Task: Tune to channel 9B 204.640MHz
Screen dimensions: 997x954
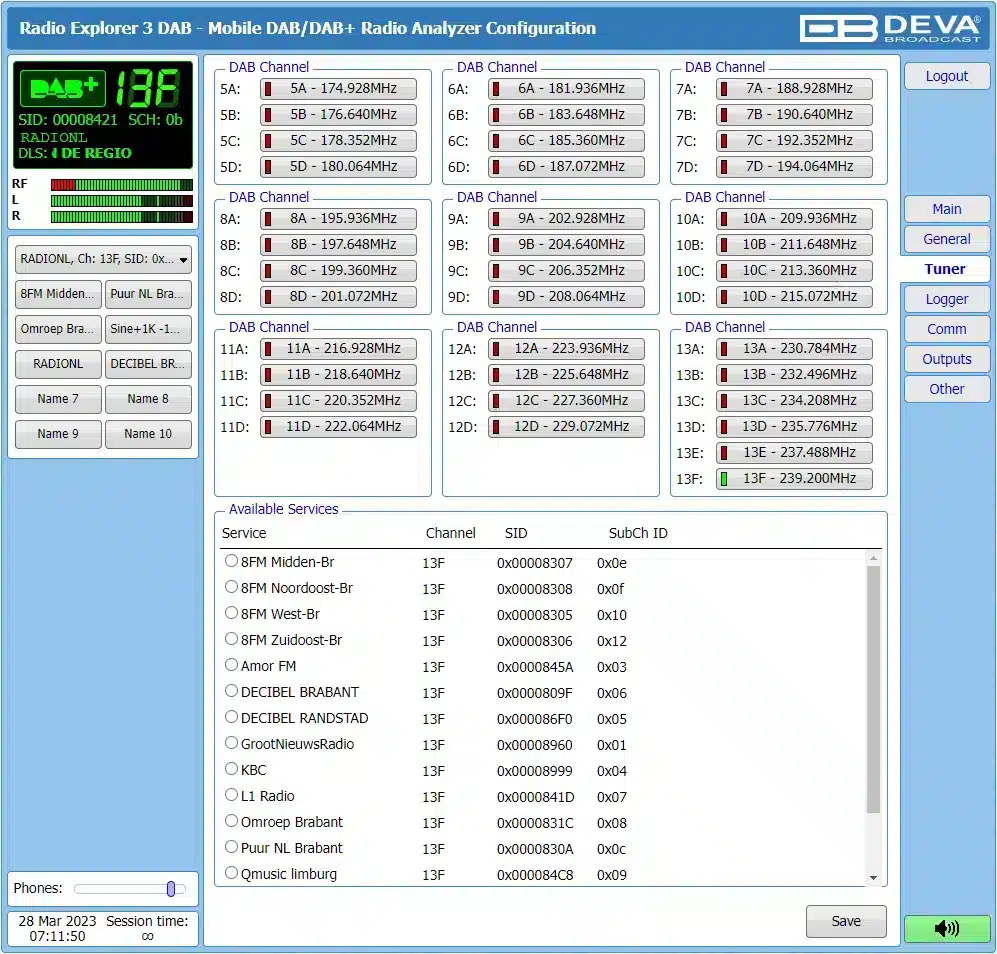Action: click(566, 245)
